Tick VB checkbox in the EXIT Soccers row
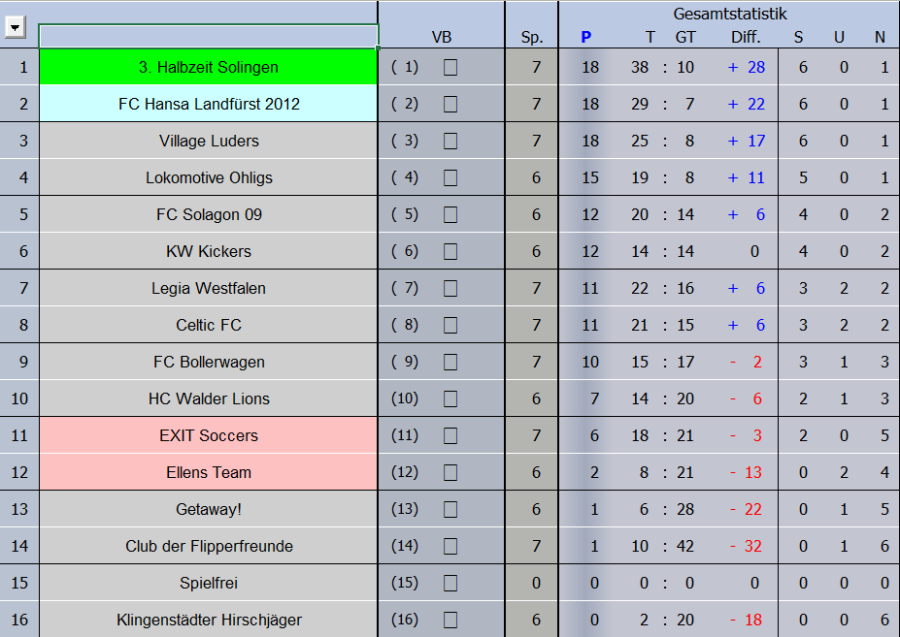Screen dimensions: 900x637 coord(450,436)
